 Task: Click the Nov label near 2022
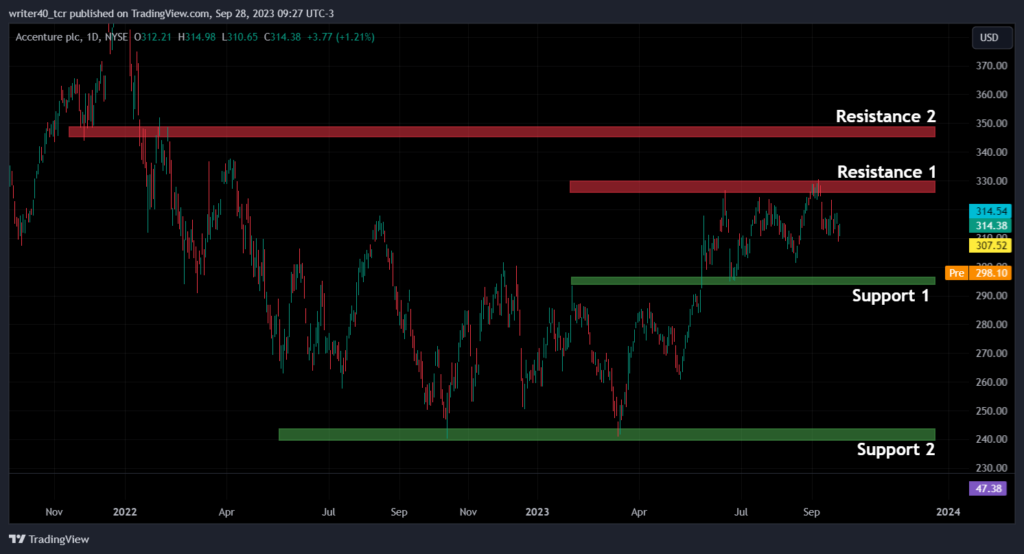(54, 512)
